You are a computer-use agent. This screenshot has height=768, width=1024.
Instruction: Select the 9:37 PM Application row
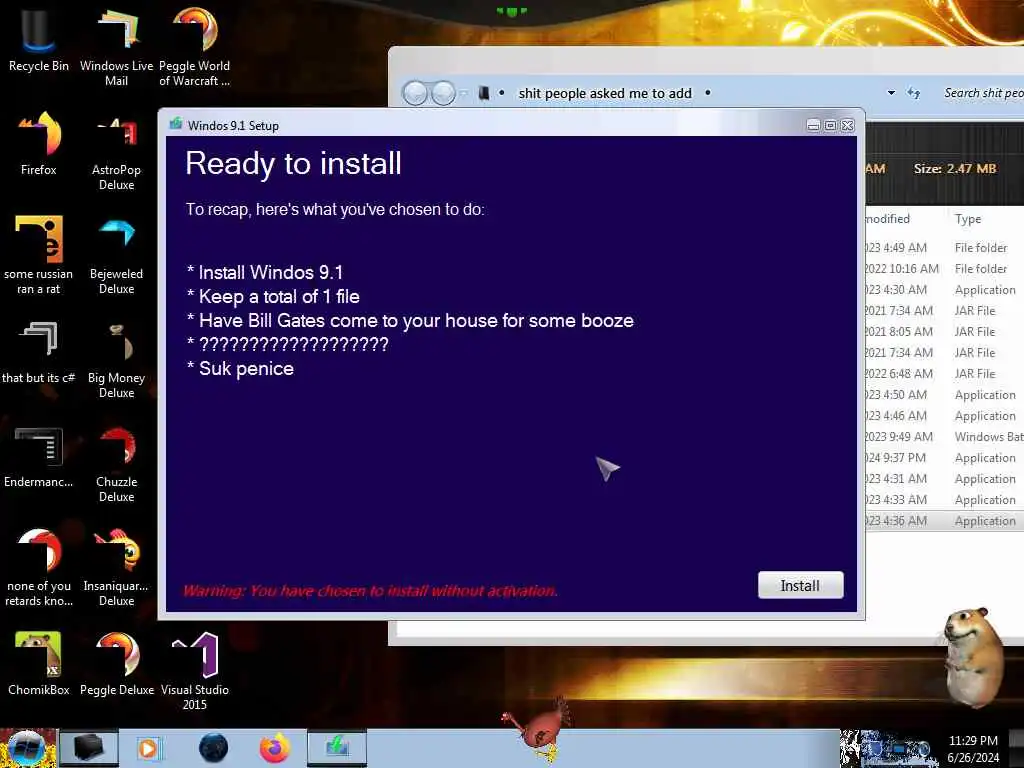944,458
